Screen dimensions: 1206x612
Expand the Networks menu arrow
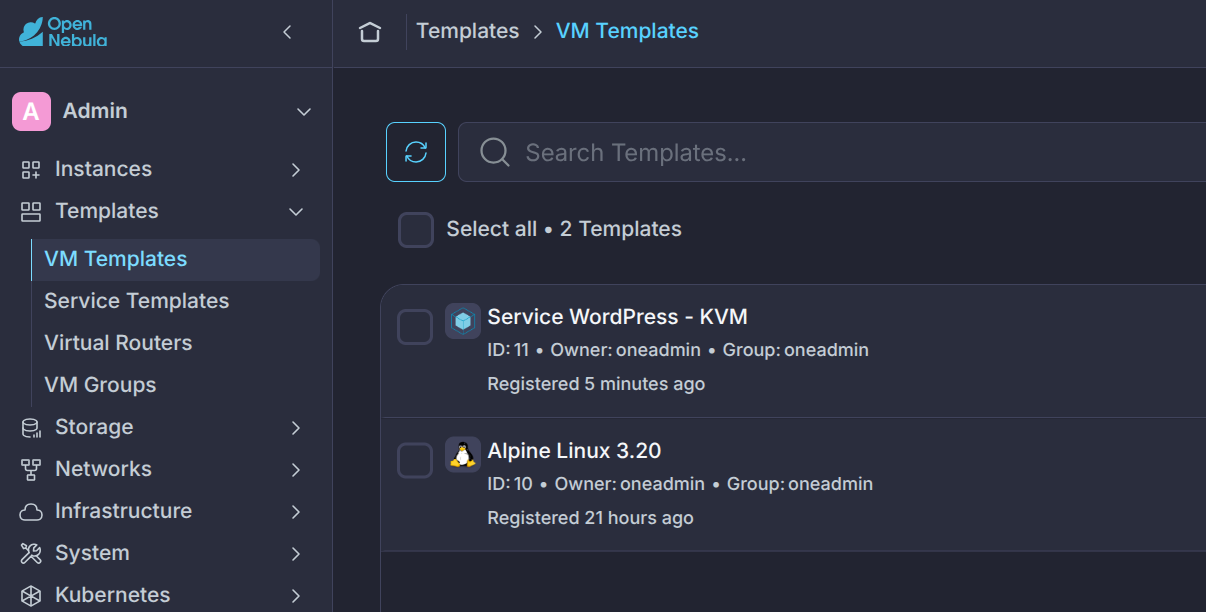pos(296,469)
